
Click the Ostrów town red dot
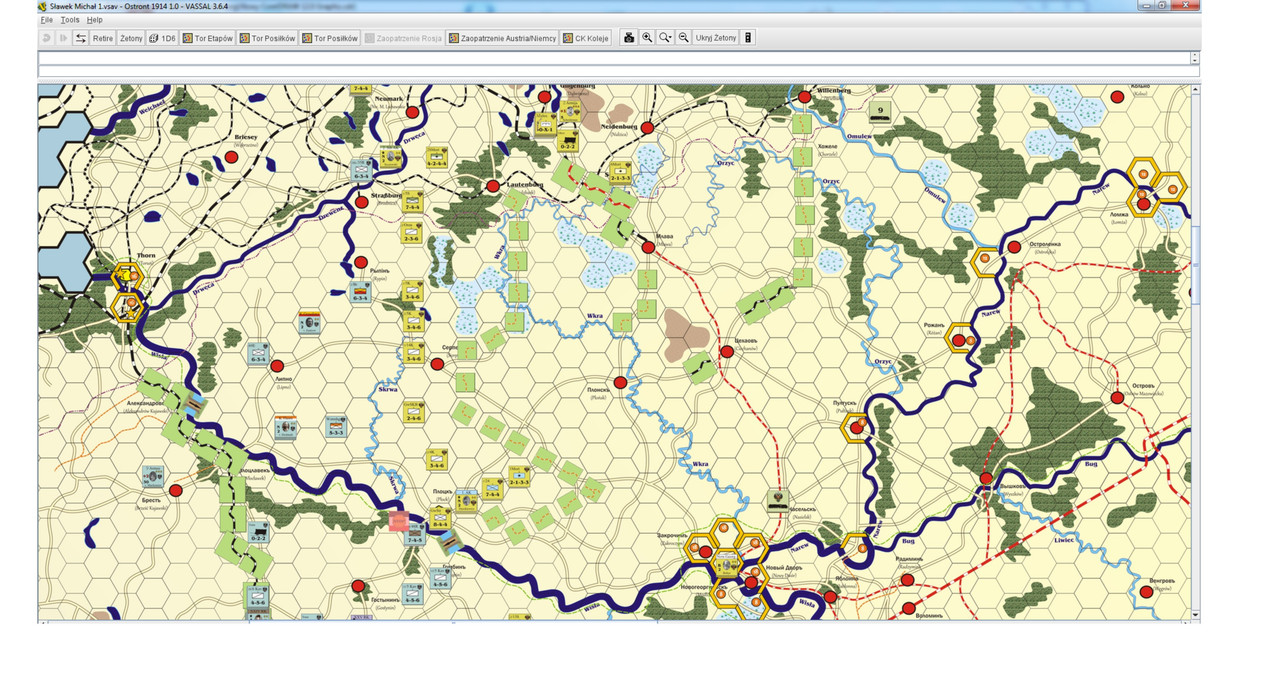pyautogui.click(x=1117, y=398)
